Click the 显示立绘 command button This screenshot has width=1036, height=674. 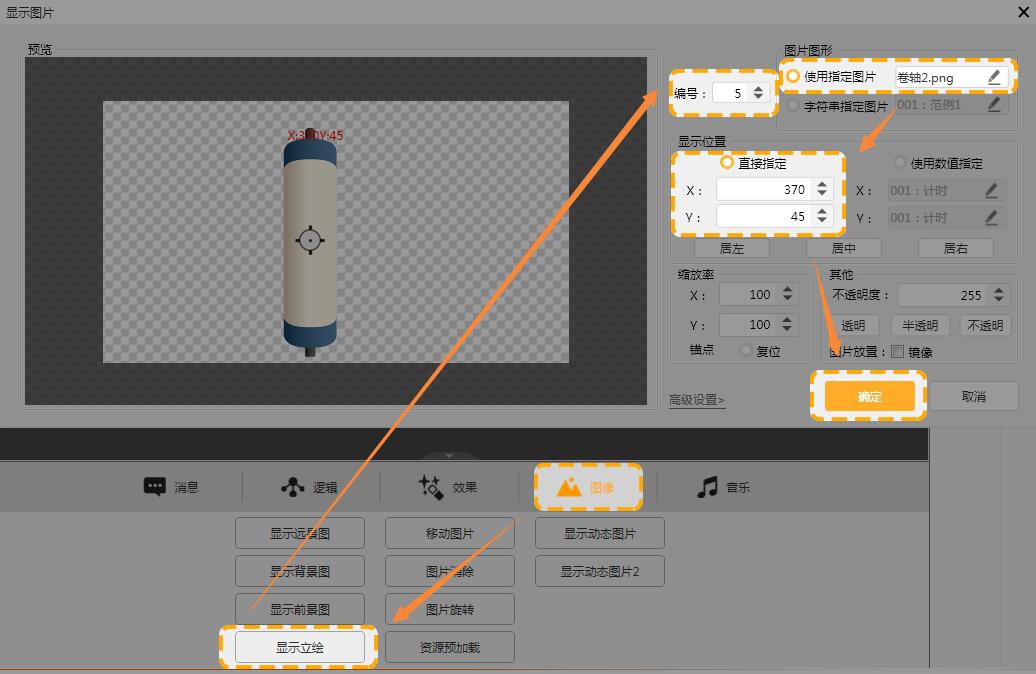(300, 647)
